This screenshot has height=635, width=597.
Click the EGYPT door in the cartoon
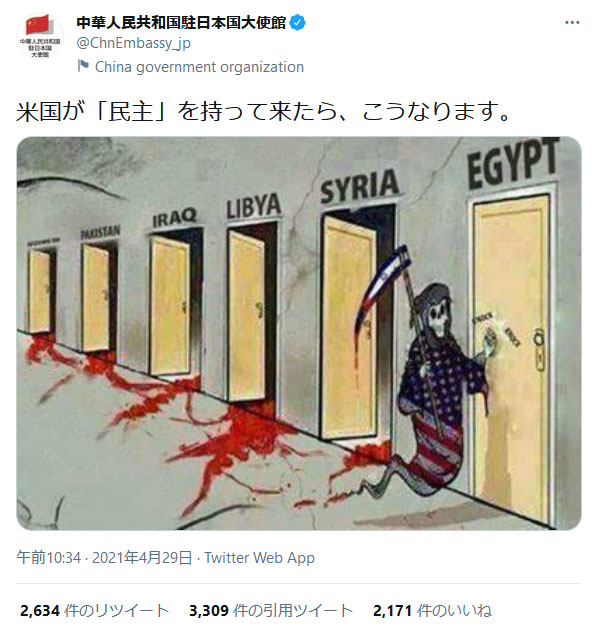point(512,358)
